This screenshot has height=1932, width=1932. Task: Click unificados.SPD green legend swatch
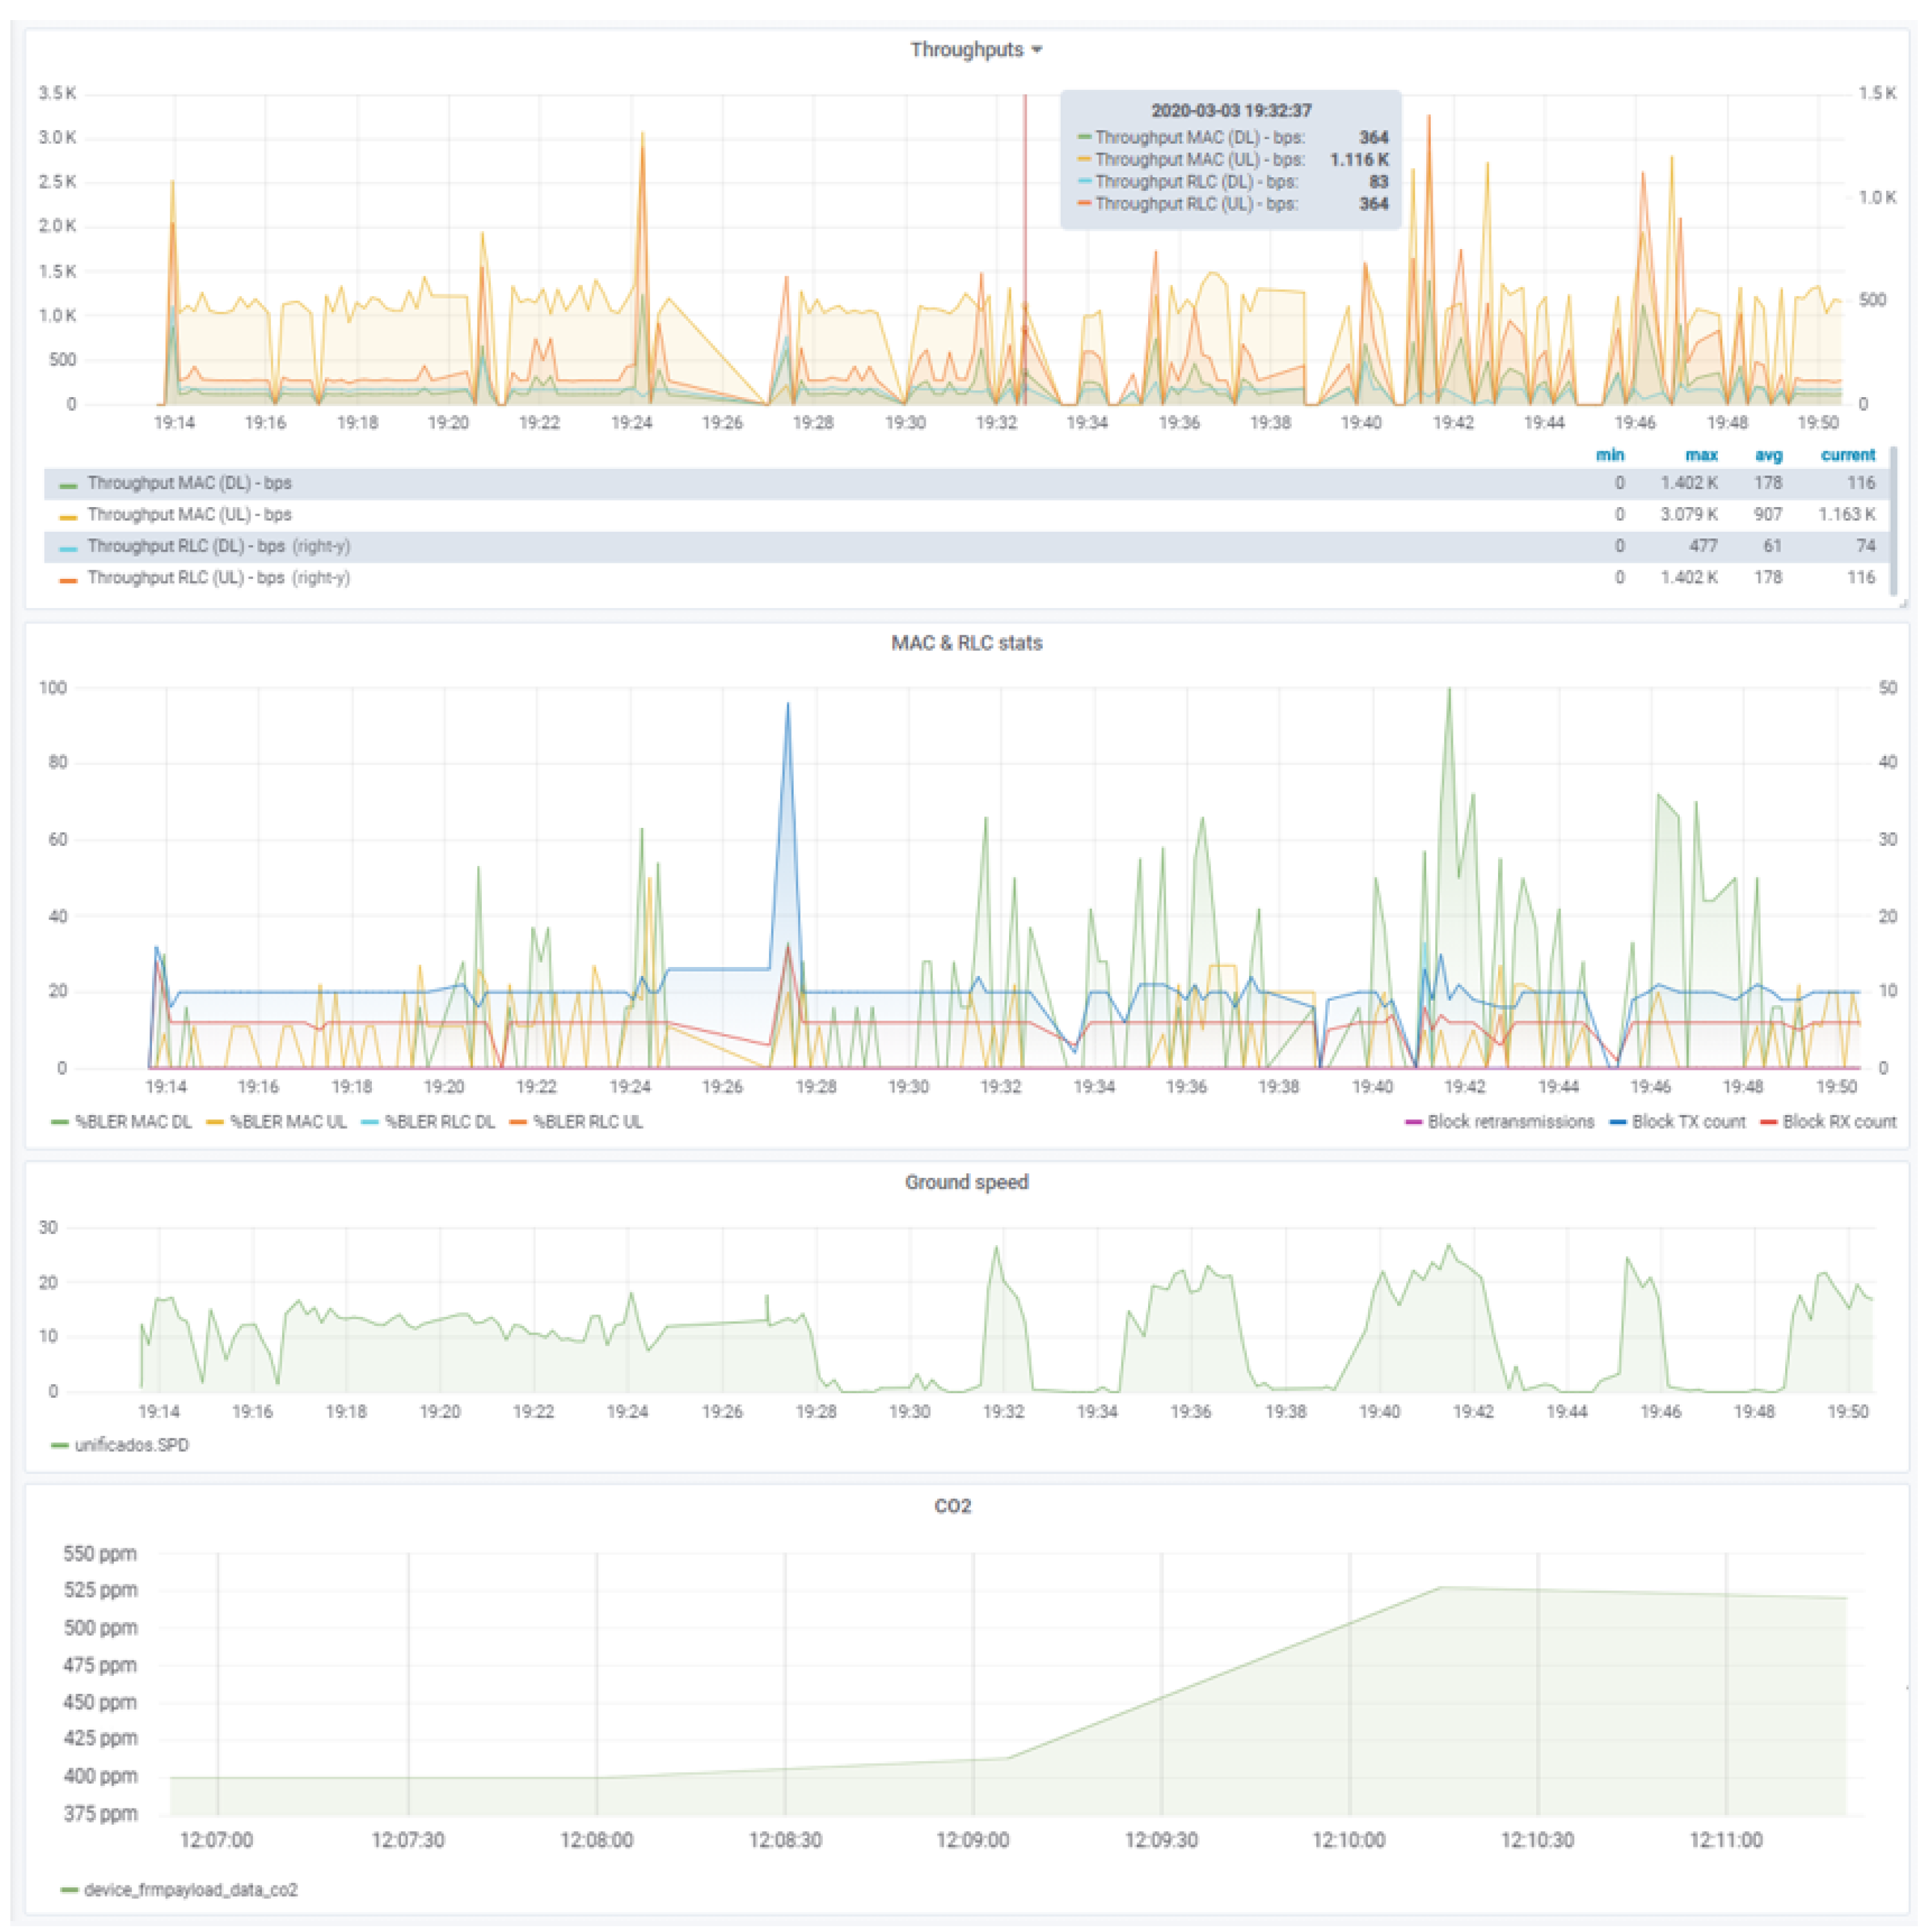(x=59, y=1446)
